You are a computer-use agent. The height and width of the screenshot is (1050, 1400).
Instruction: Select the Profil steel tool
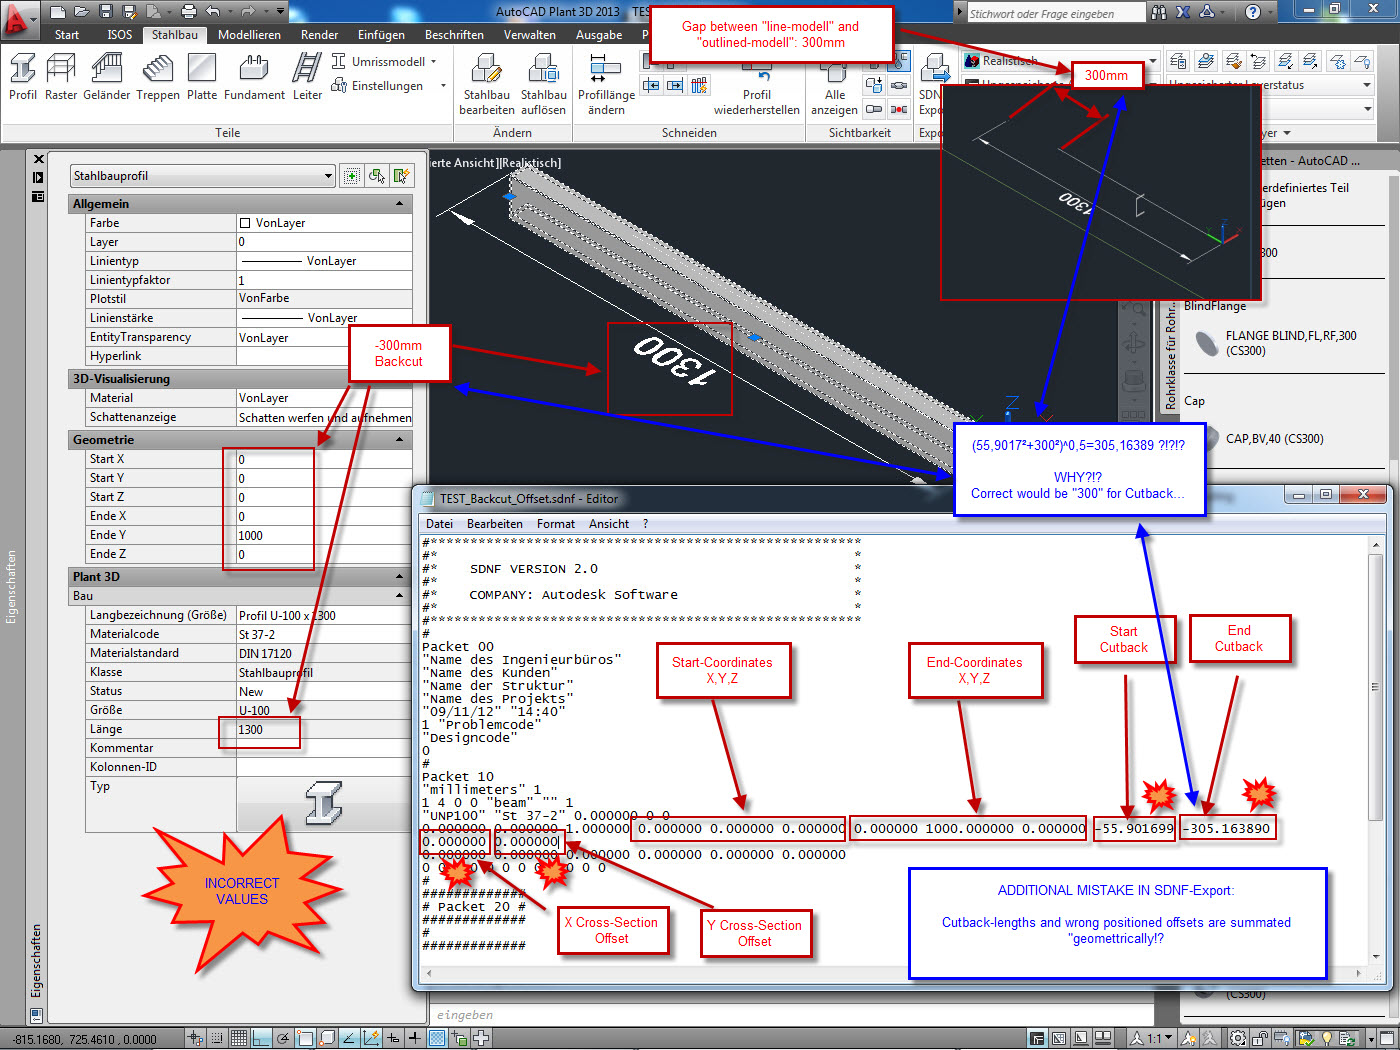23,78
